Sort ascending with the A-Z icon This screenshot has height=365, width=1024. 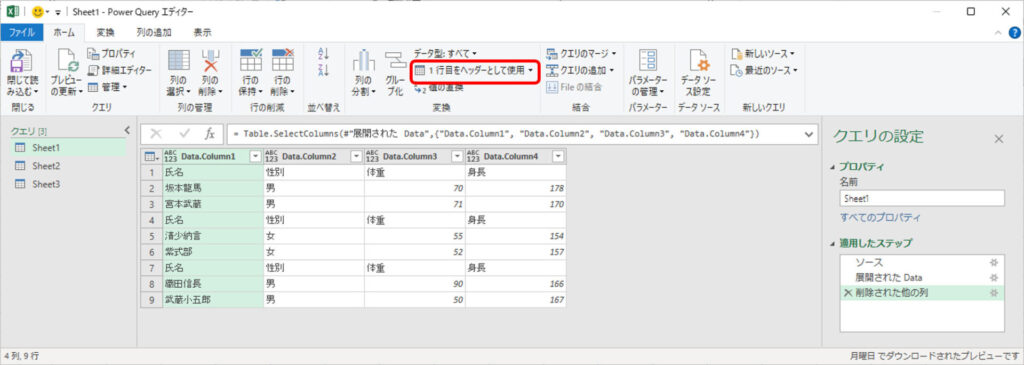(x=323, y=54)
